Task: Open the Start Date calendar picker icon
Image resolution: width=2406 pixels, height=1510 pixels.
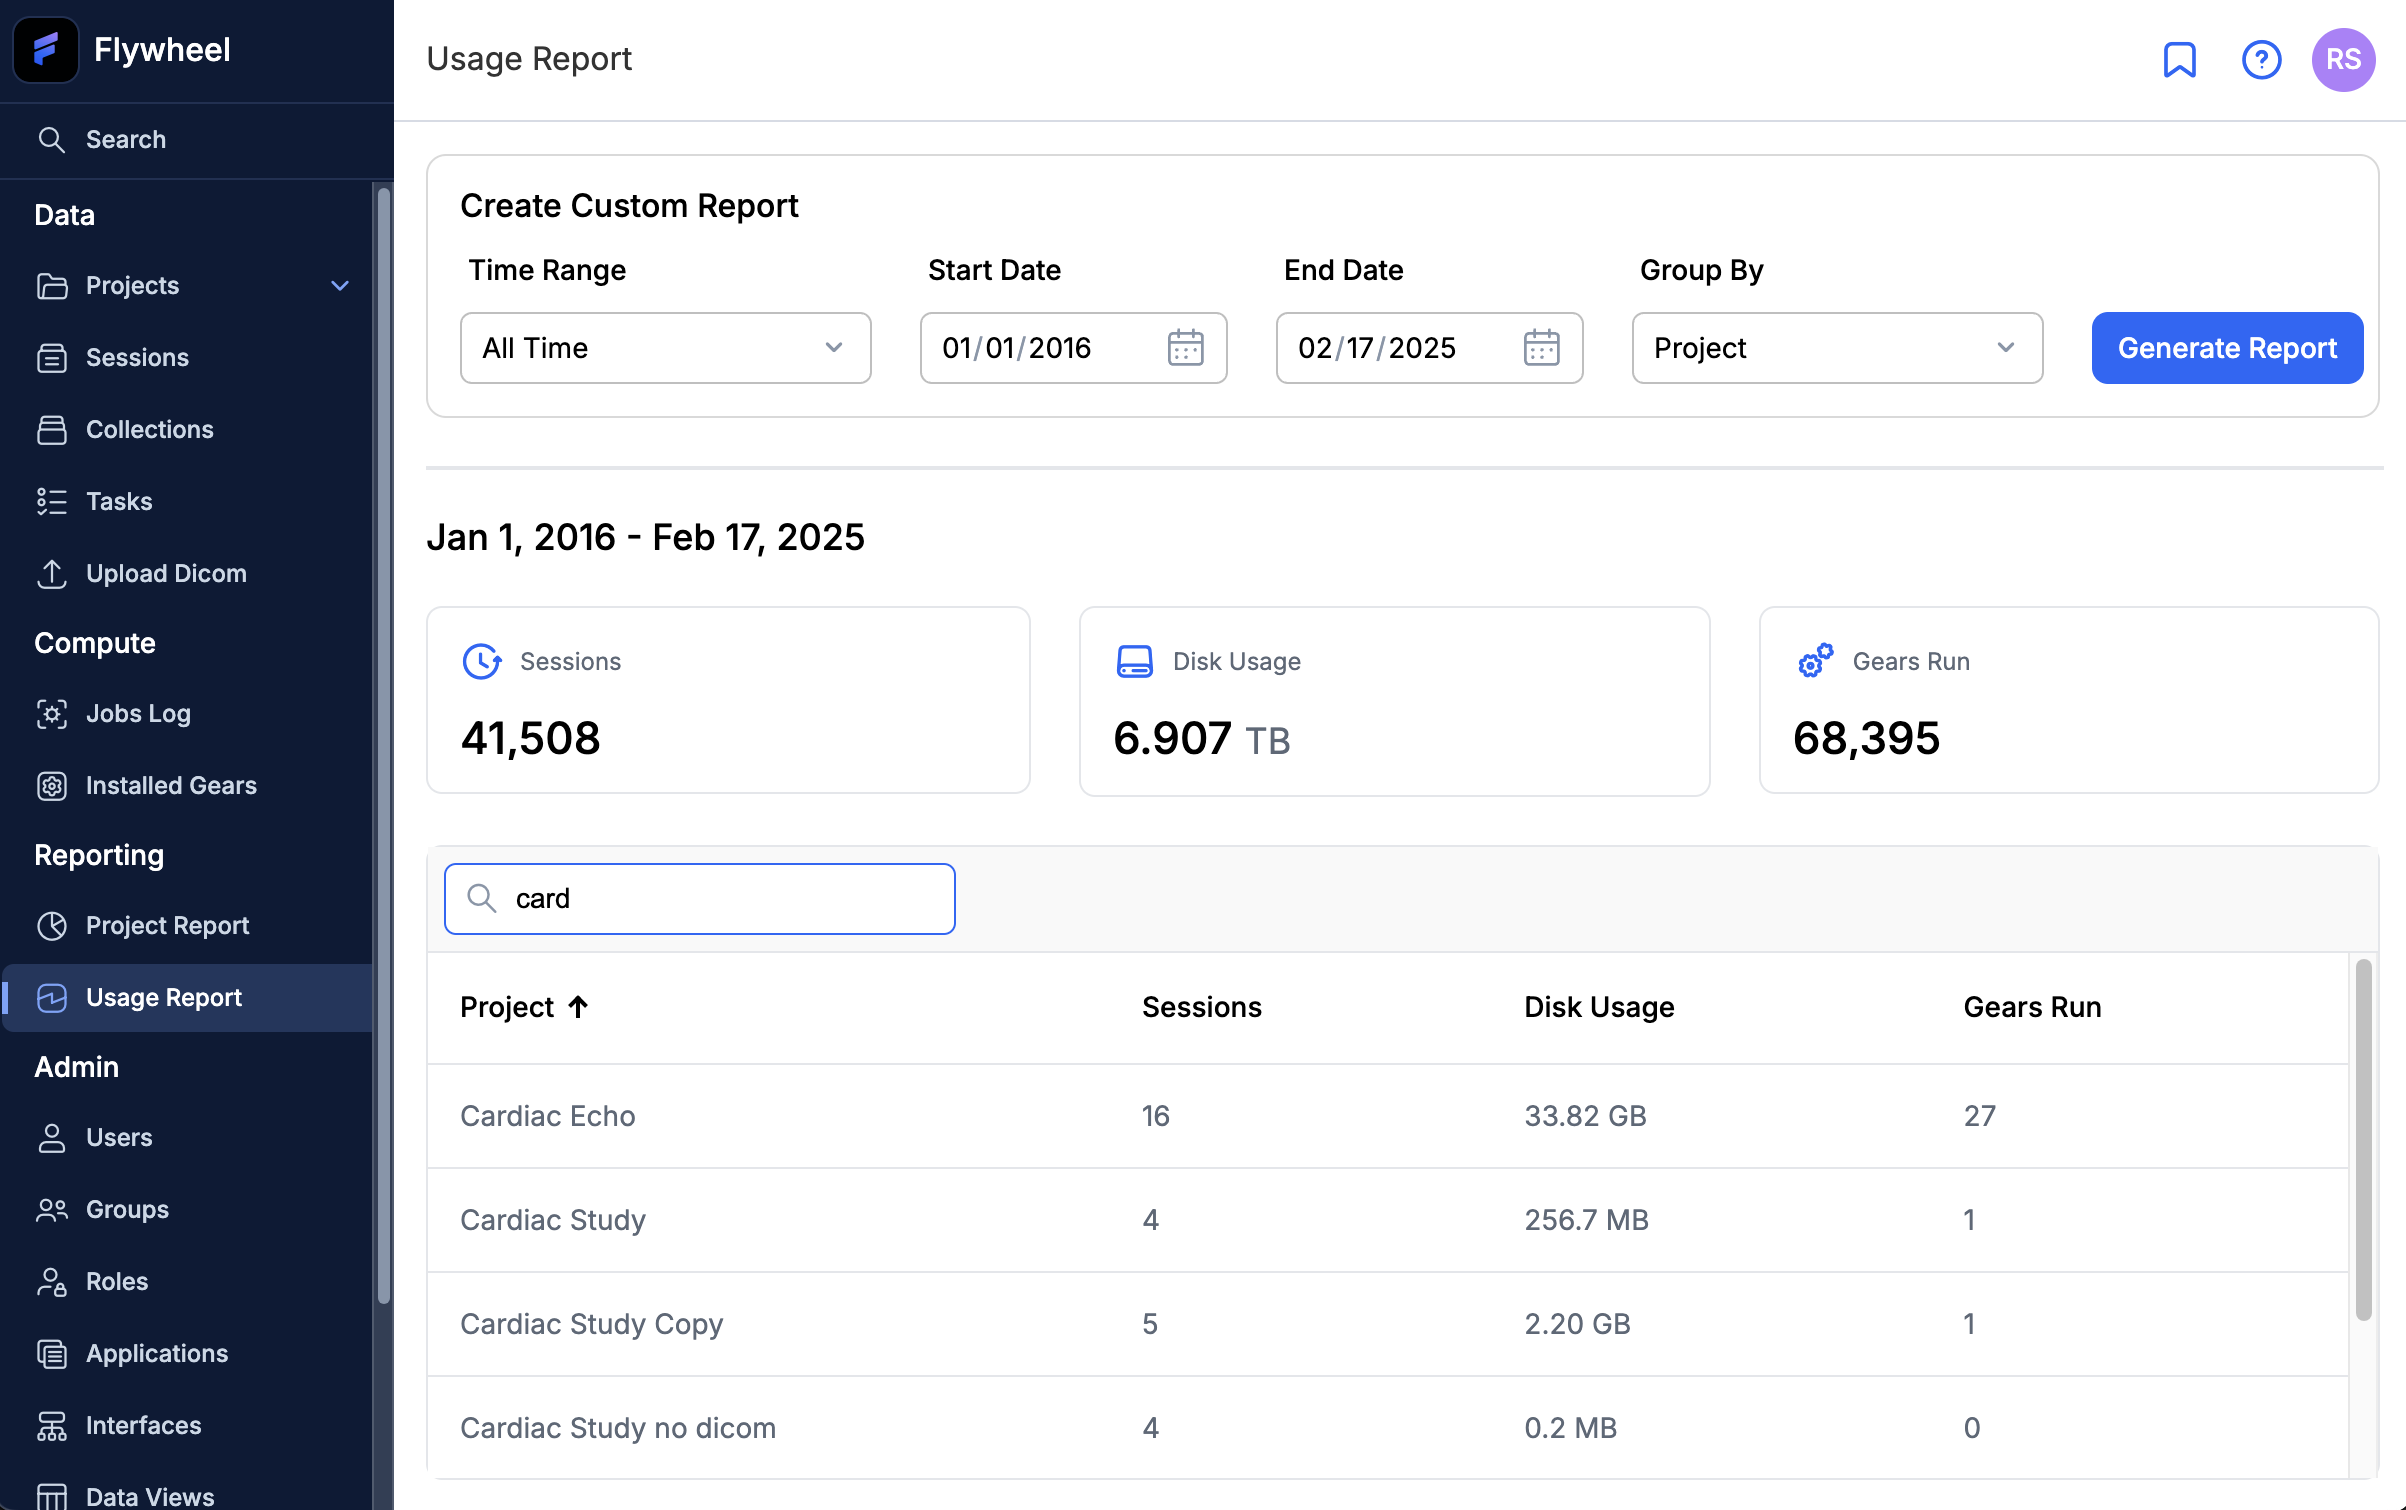Action: click(1185, 348)
